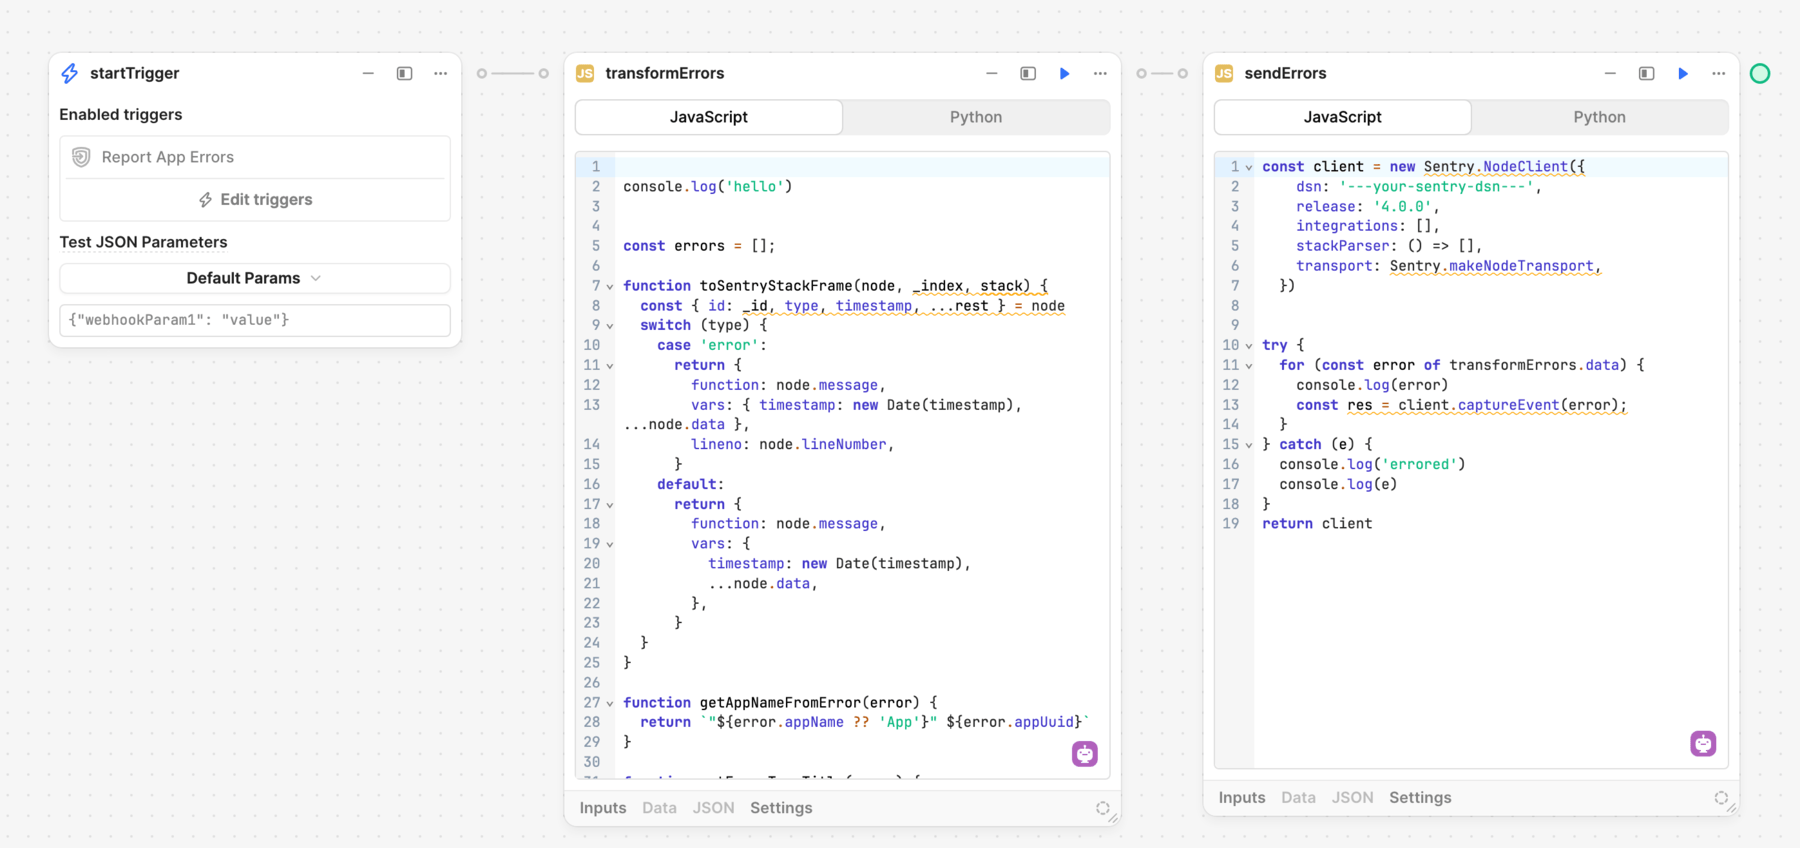
Task: Click the transformErrors block title
Action: 665,73
